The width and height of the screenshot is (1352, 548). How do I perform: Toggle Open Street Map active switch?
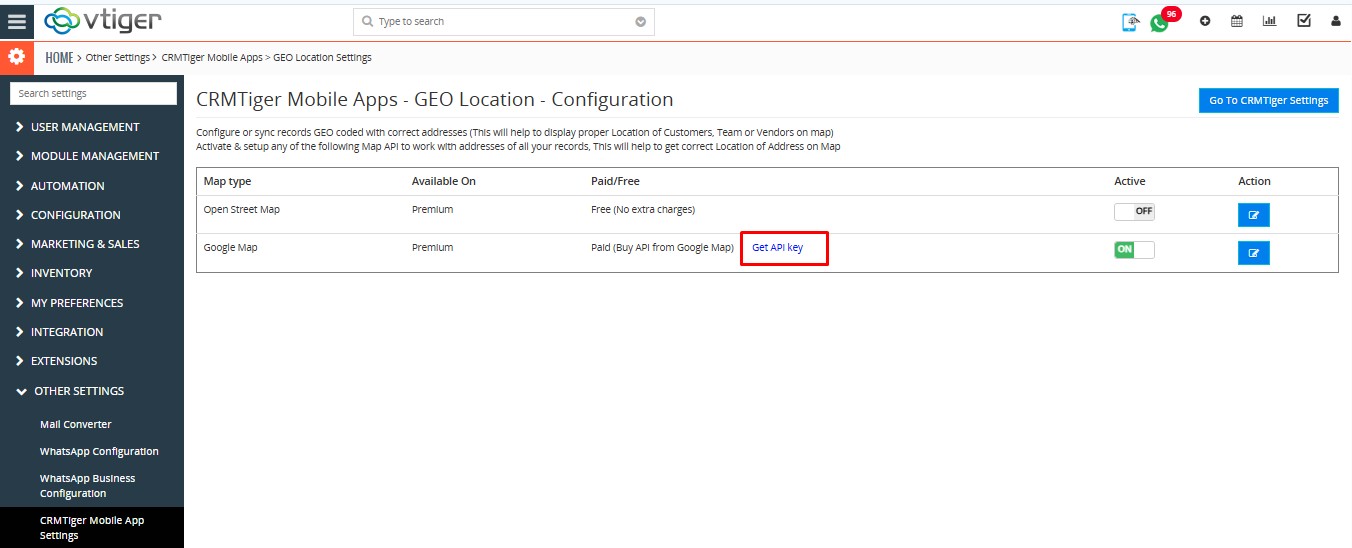pyautogui.click(x=1134, y=211)
